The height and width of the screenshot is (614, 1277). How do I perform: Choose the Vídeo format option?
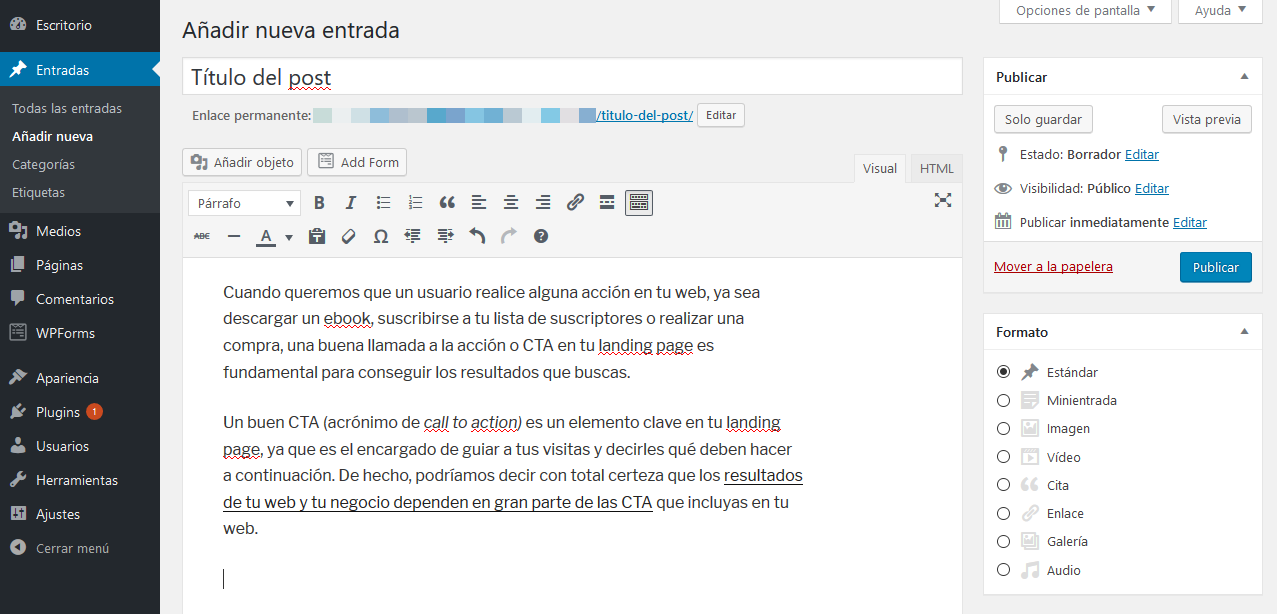[x=1003, y=457]
